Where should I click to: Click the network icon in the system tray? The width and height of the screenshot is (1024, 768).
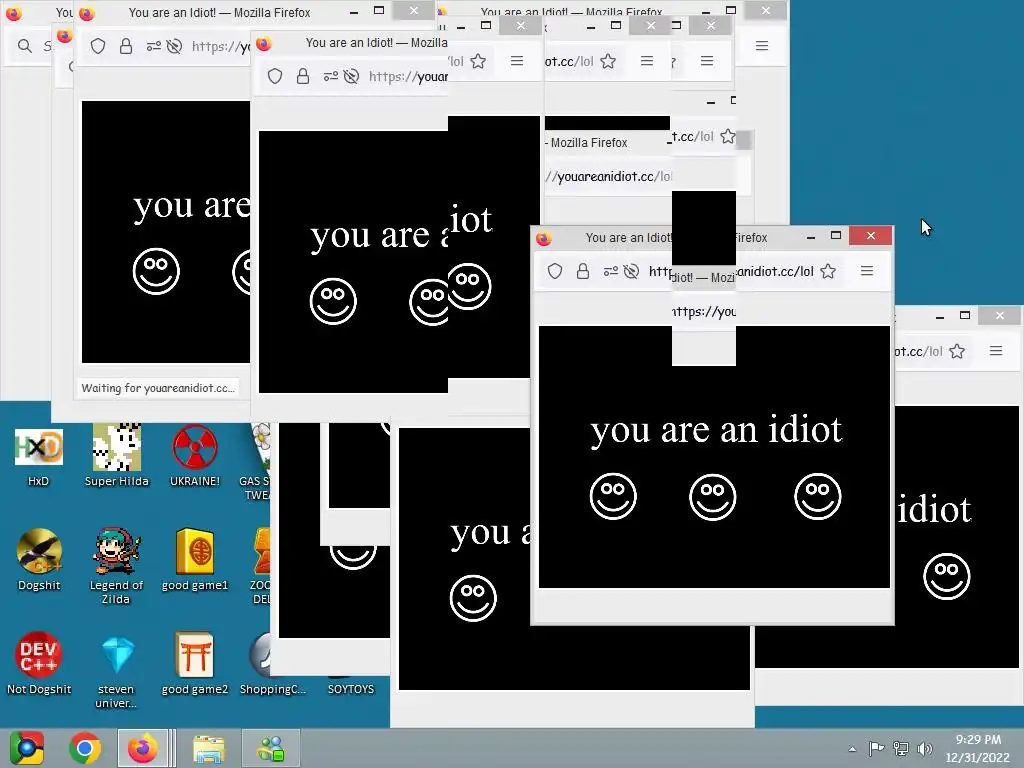[x=901, y=748]
